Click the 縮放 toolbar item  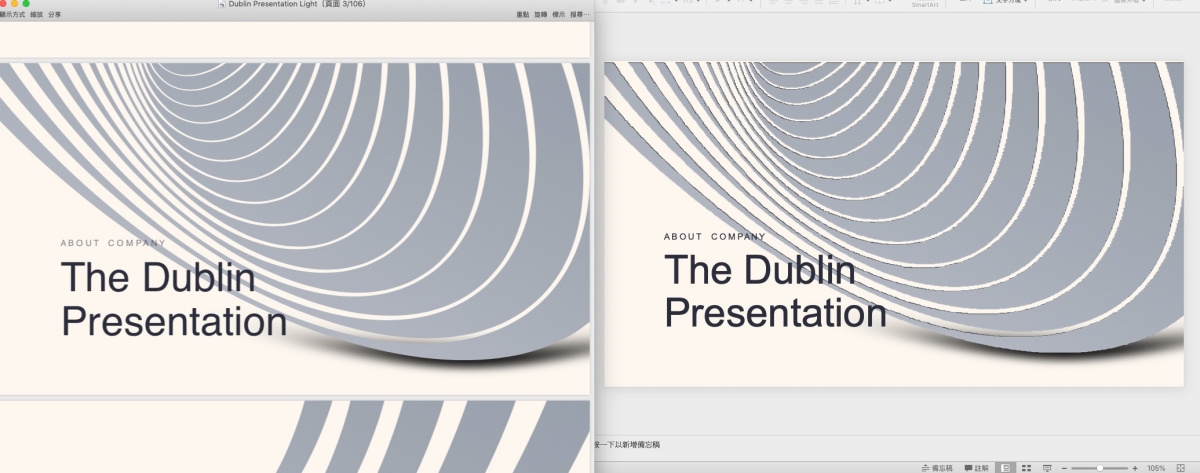coord(37,15)
